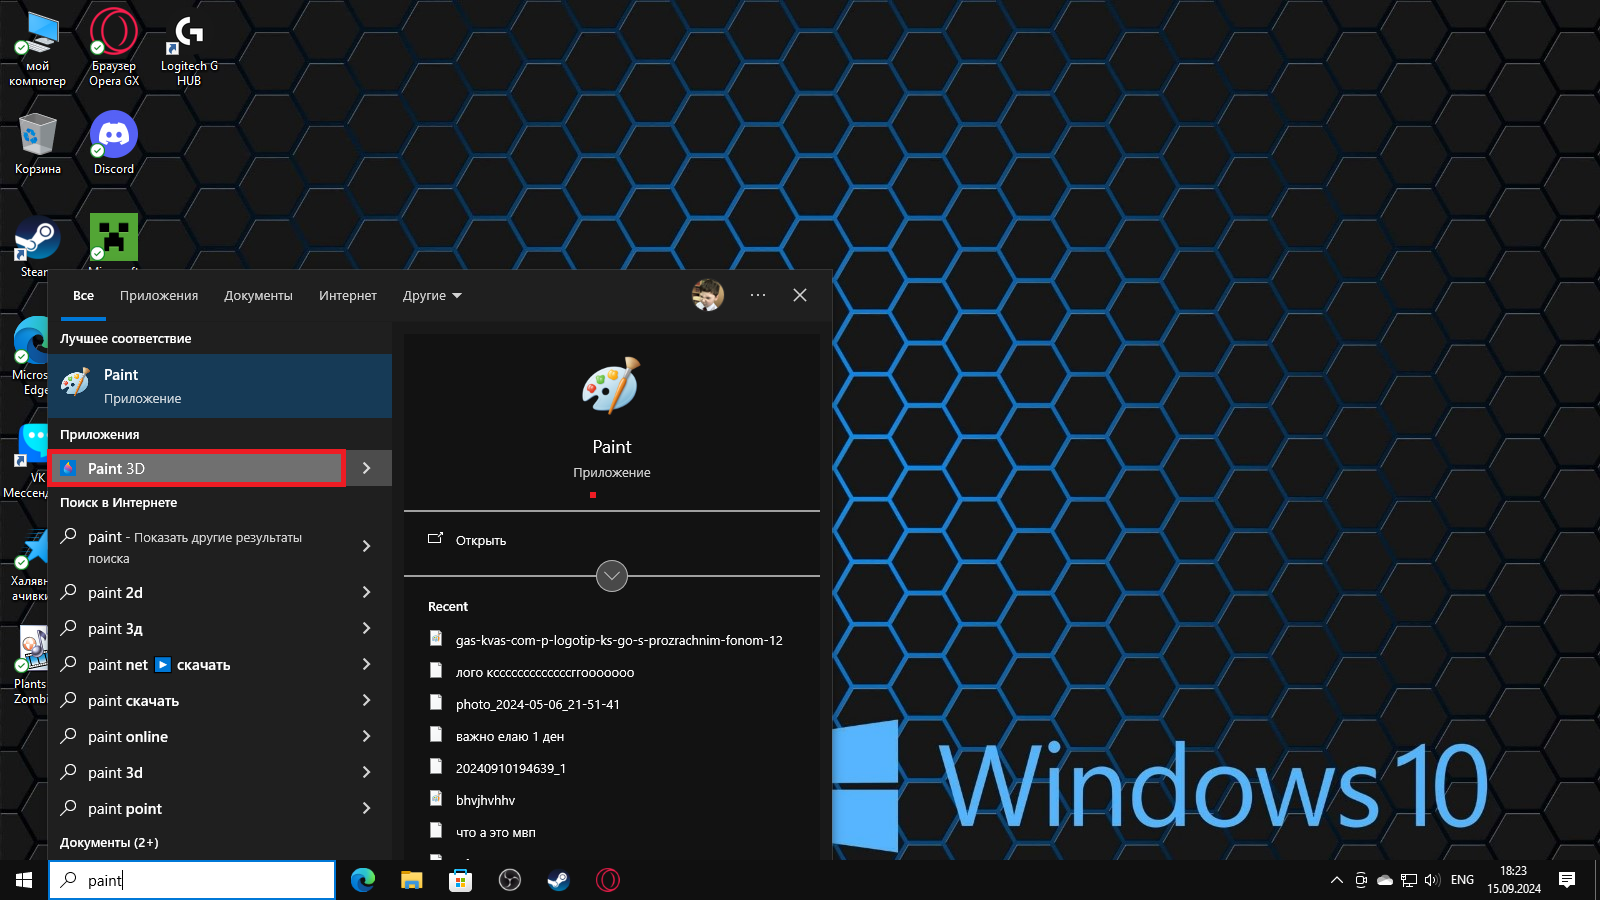Open recent file 'gas-kvas-com-p-logotip-ks-go-s-prozrachnim-fonom-12'
1600x900 pixels.
click(619, 640)
